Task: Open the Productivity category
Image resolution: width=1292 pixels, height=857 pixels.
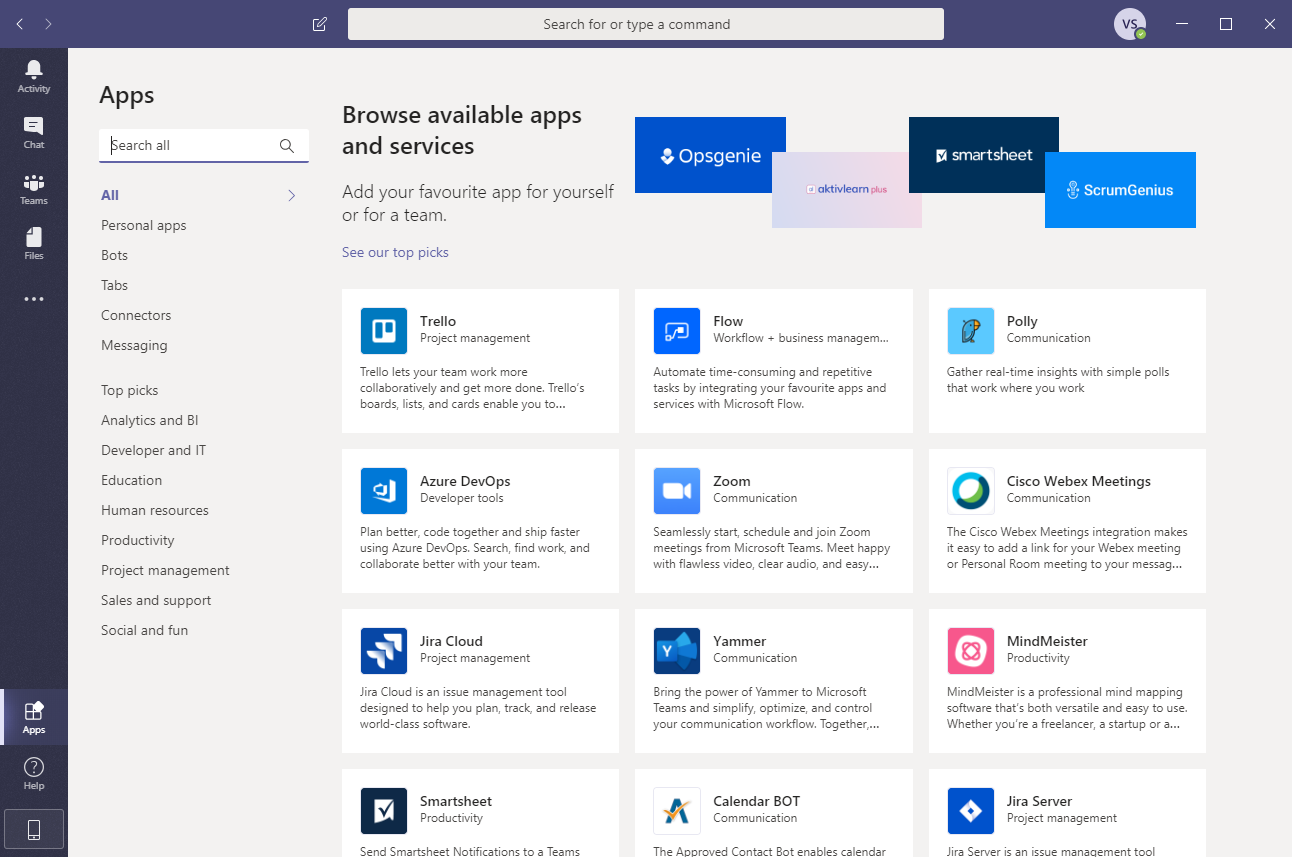Action: click(138, 540)
